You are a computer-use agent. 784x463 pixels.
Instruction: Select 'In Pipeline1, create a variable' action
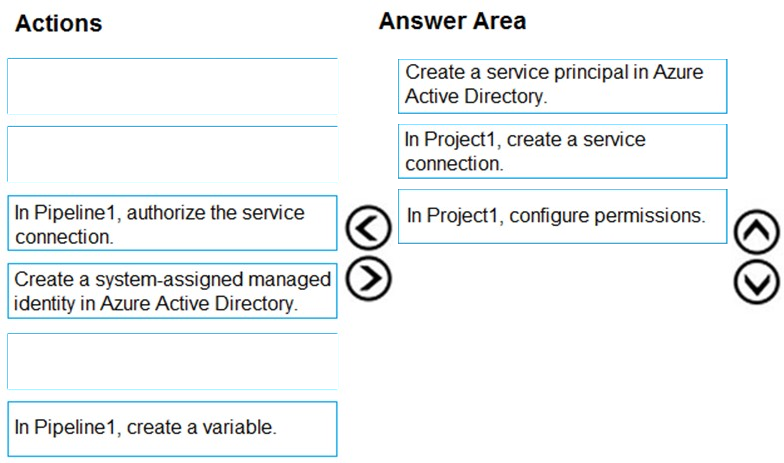[172, 429]
